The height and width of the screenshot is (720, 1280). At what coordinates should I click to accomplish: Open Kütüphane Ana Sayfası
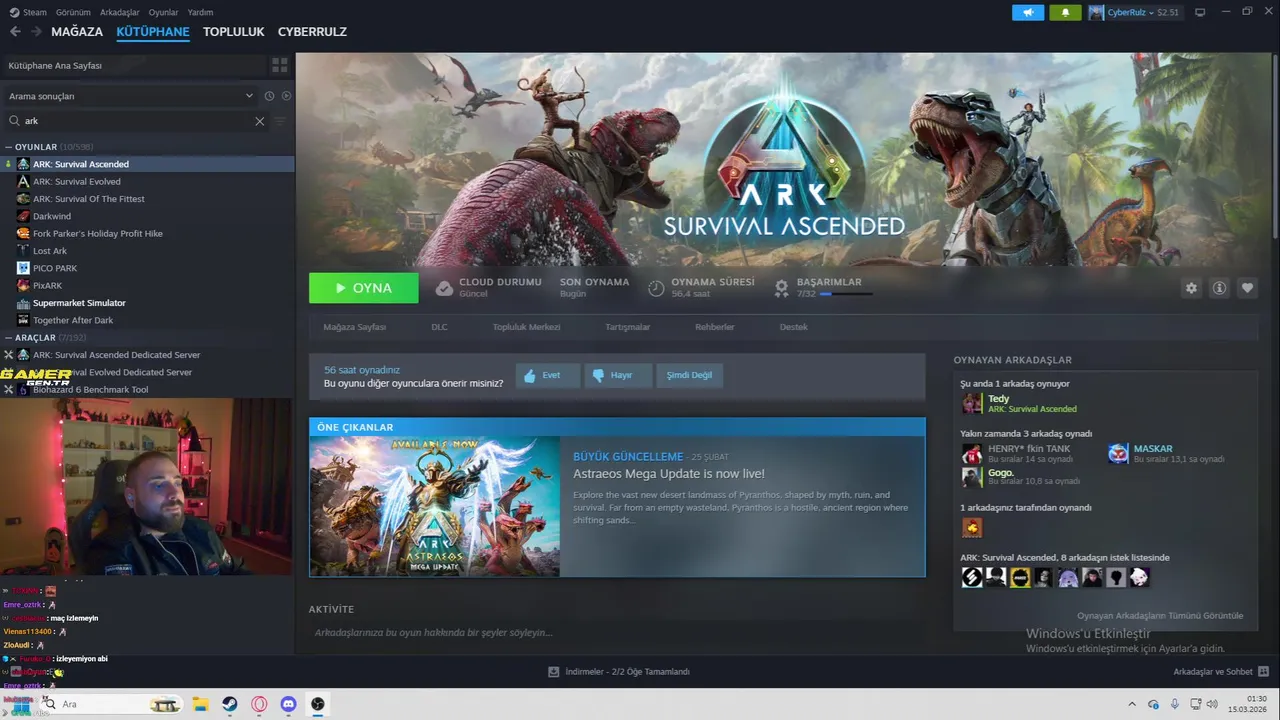pos(132,65)
